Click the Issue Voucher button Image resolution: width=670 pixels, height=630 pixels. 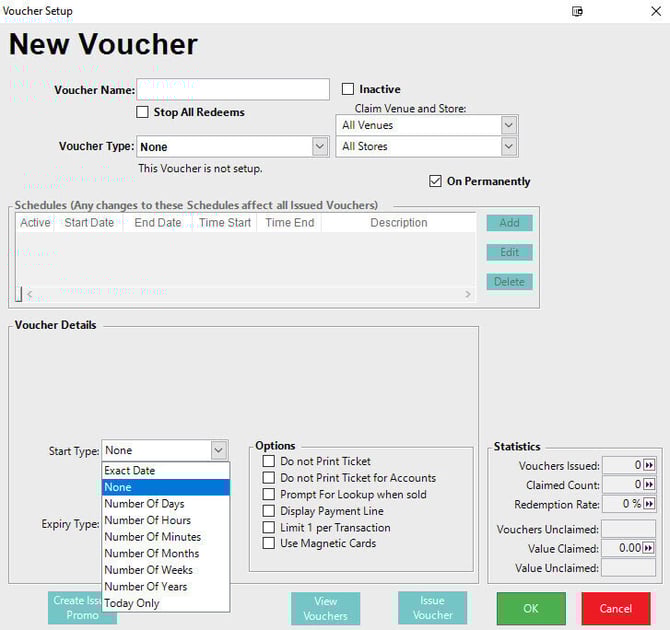[x=432, y=608]
